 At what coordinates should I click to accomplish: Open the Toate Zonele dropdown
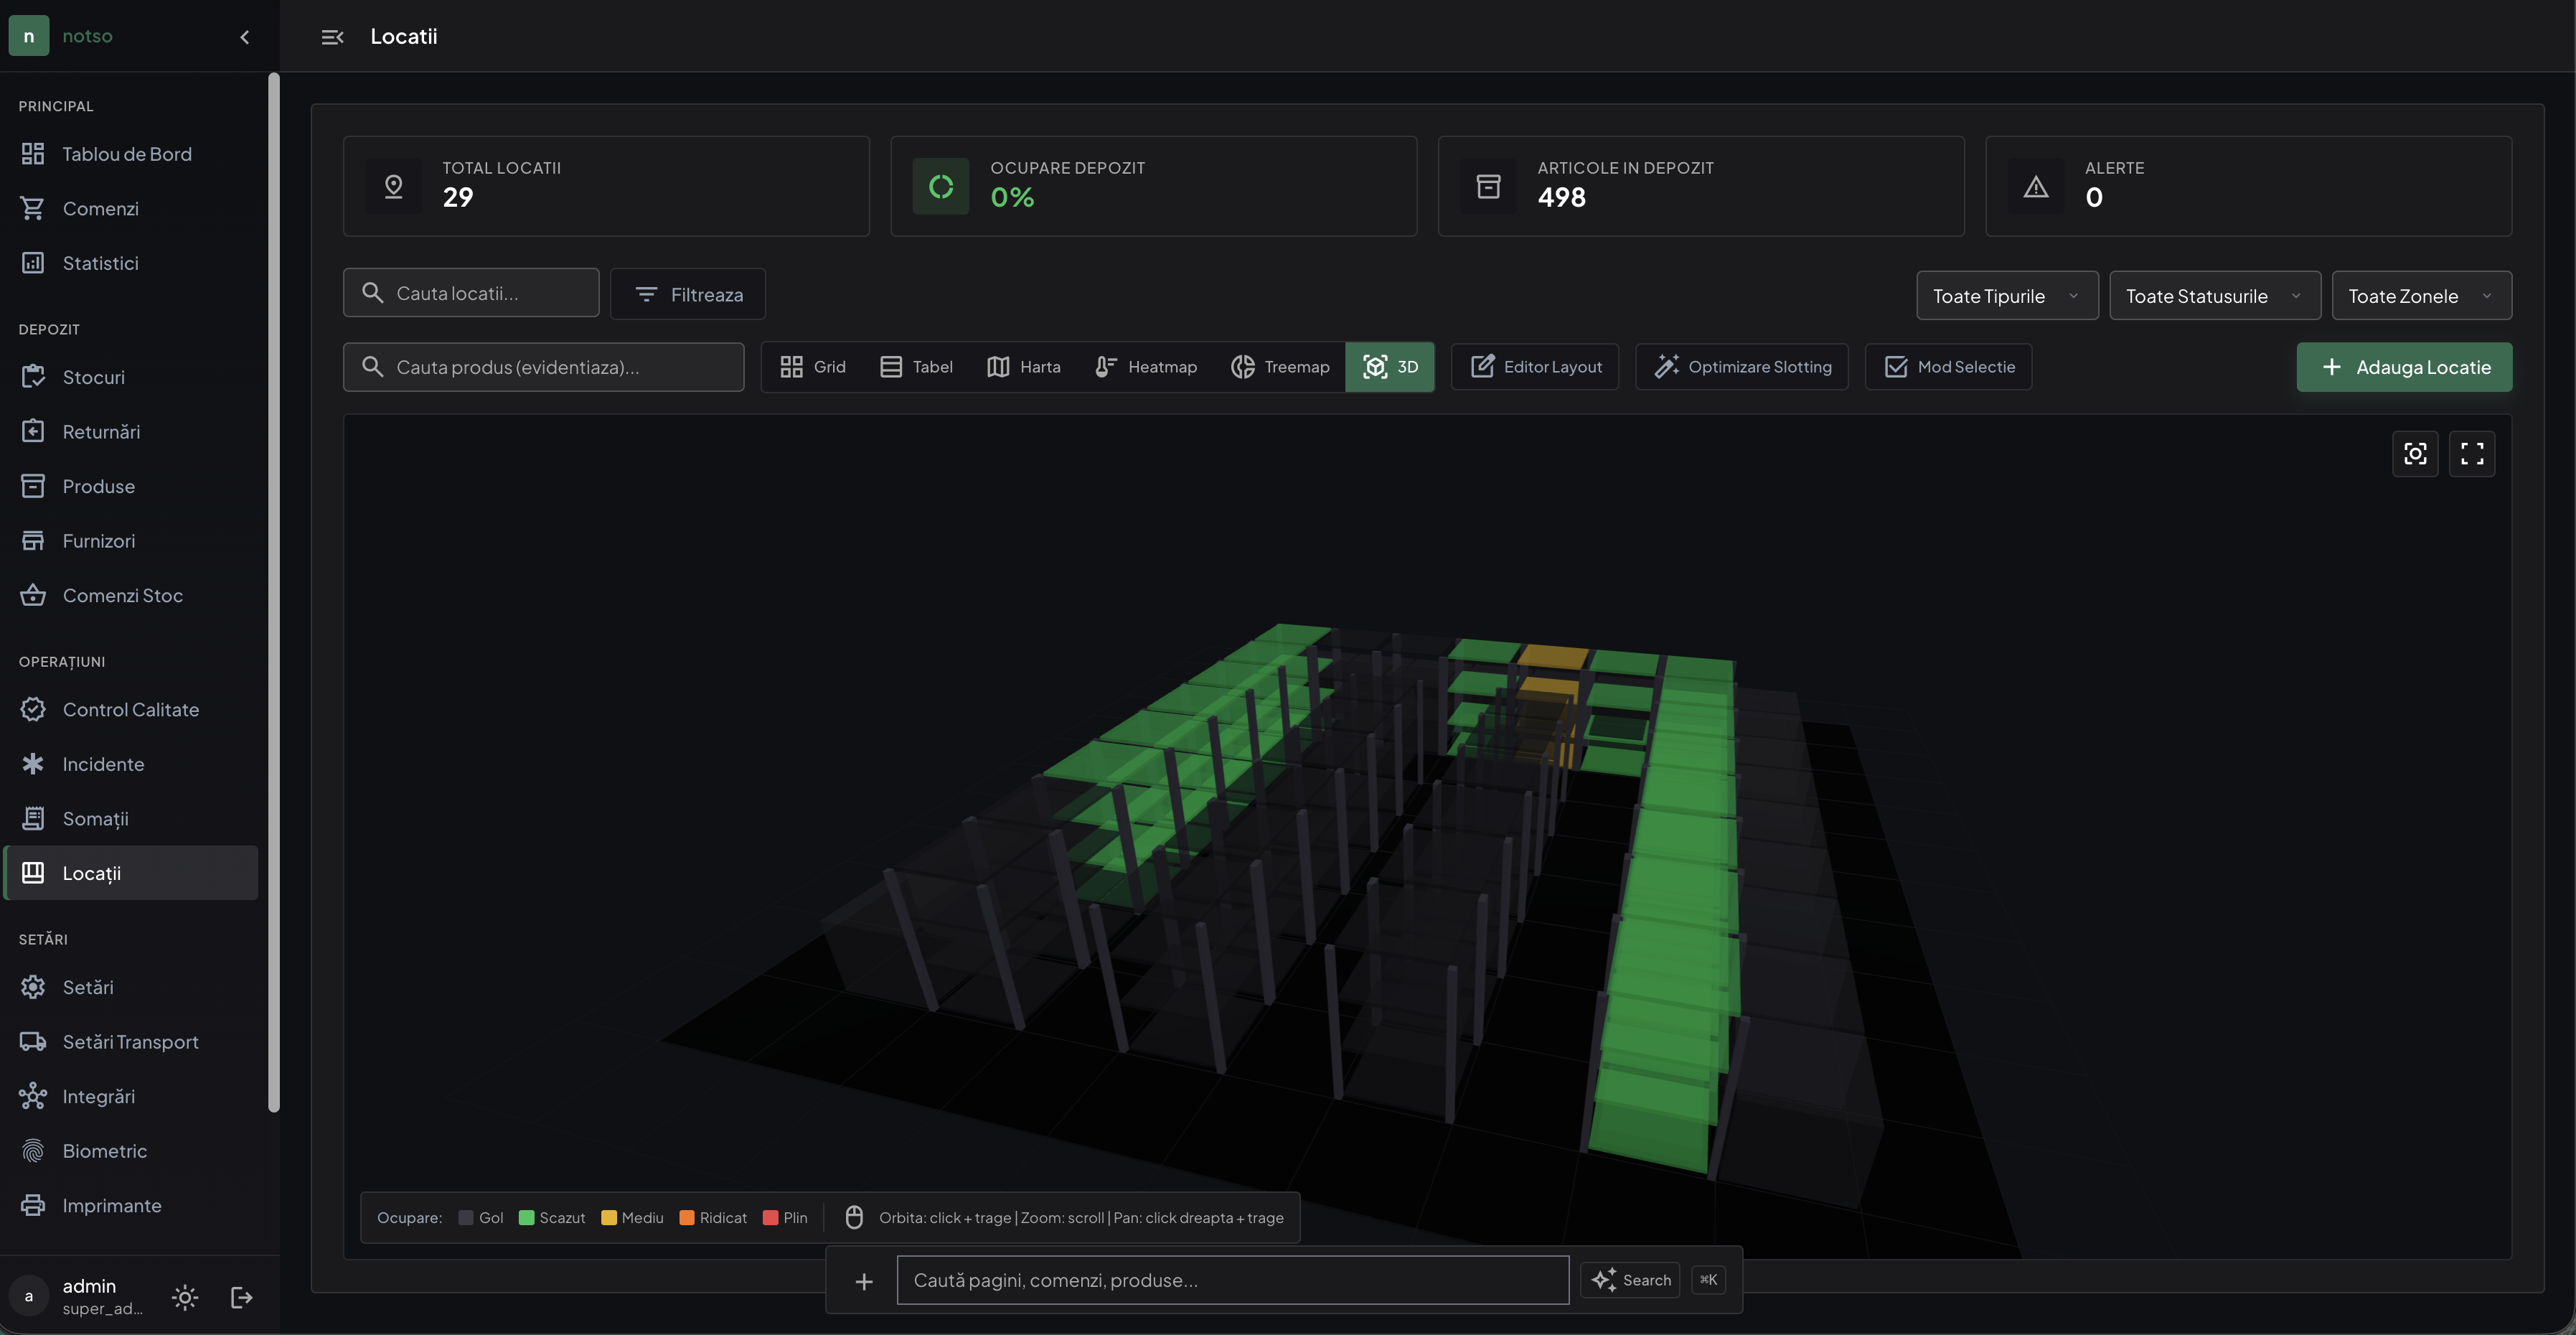(x=2421, y=296)
